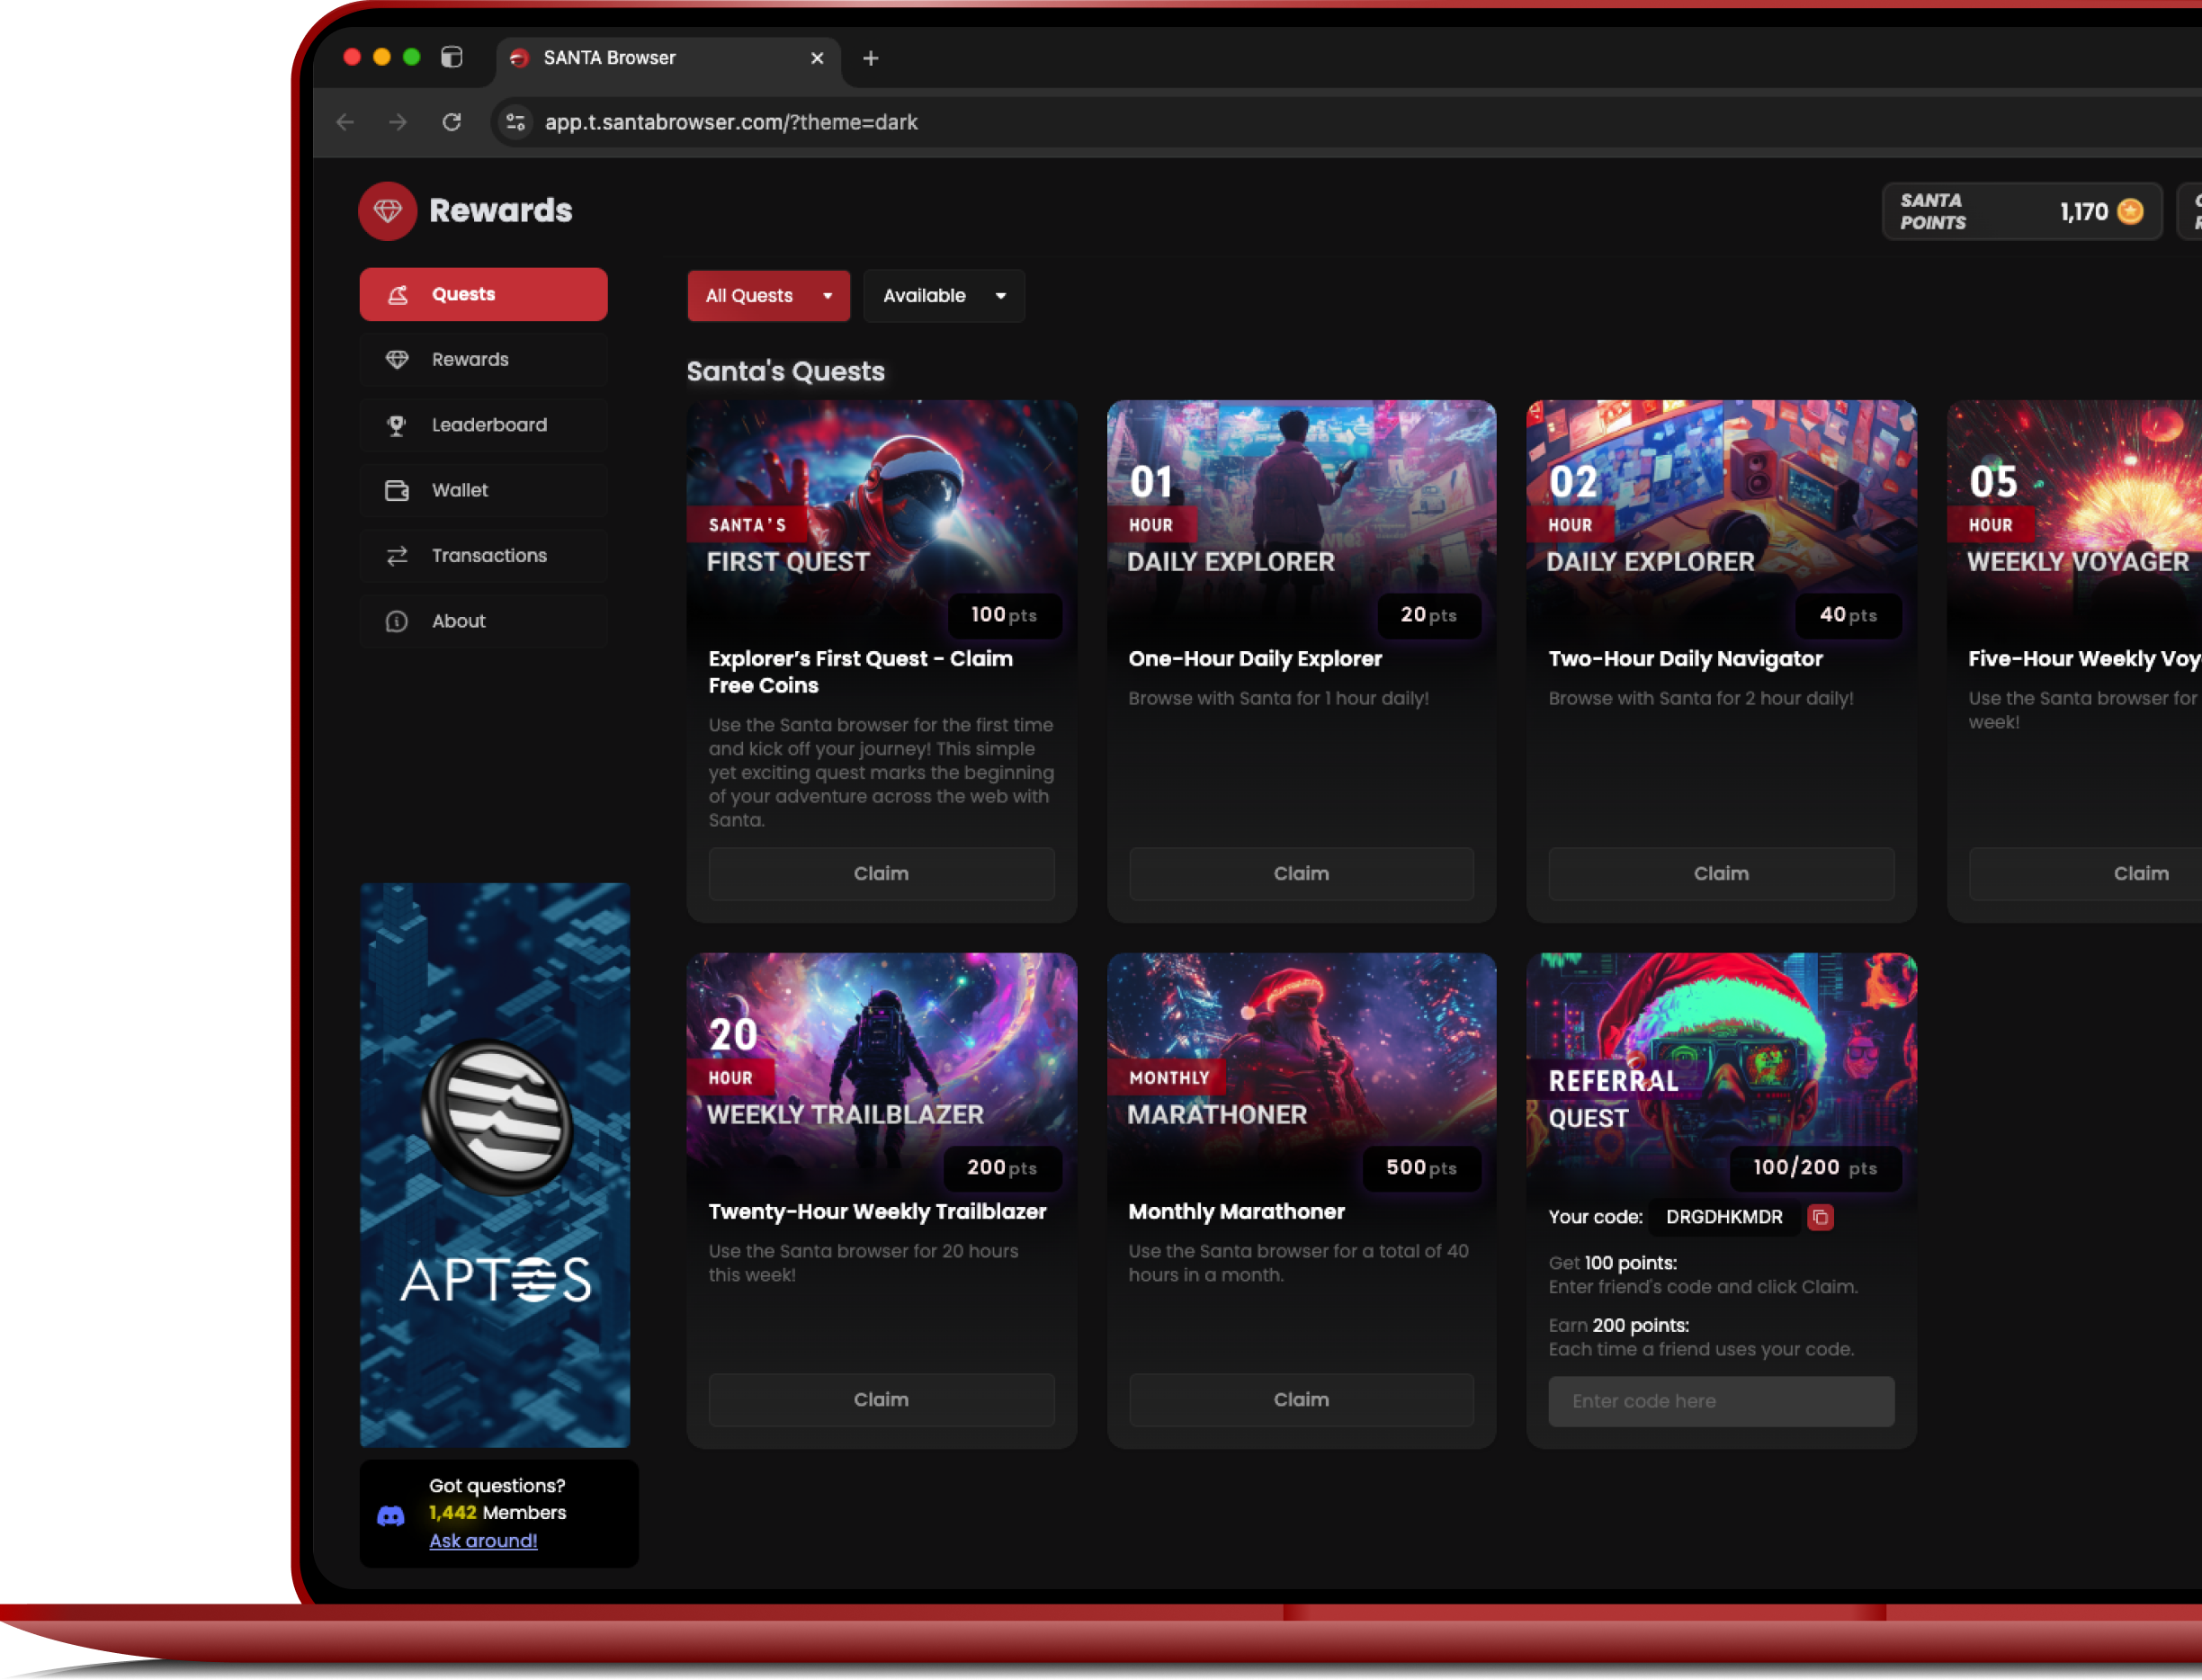Click browser sidebar toggle icon
Screen dimensions: 2202x1680
click(x=452, y=57)
